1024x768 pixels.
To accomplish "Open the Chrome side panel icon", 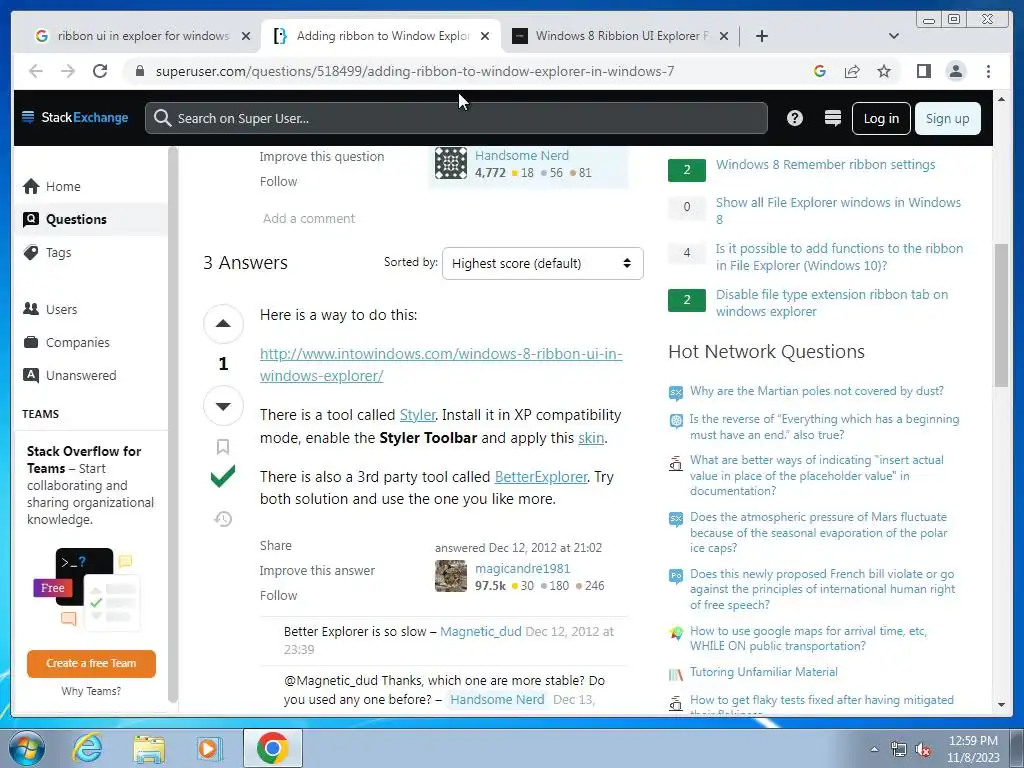I will click(x=923, y=71).
